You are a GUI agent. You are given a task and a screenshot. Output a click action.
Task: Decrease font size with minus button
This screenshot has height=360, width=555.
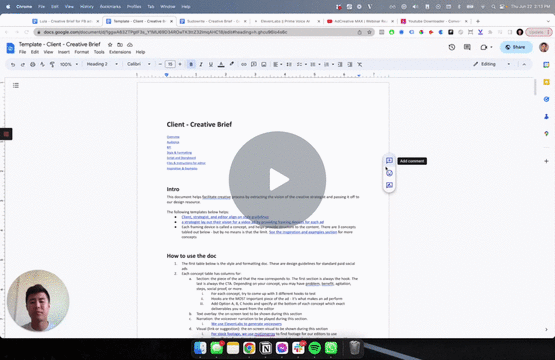point(160,64)
